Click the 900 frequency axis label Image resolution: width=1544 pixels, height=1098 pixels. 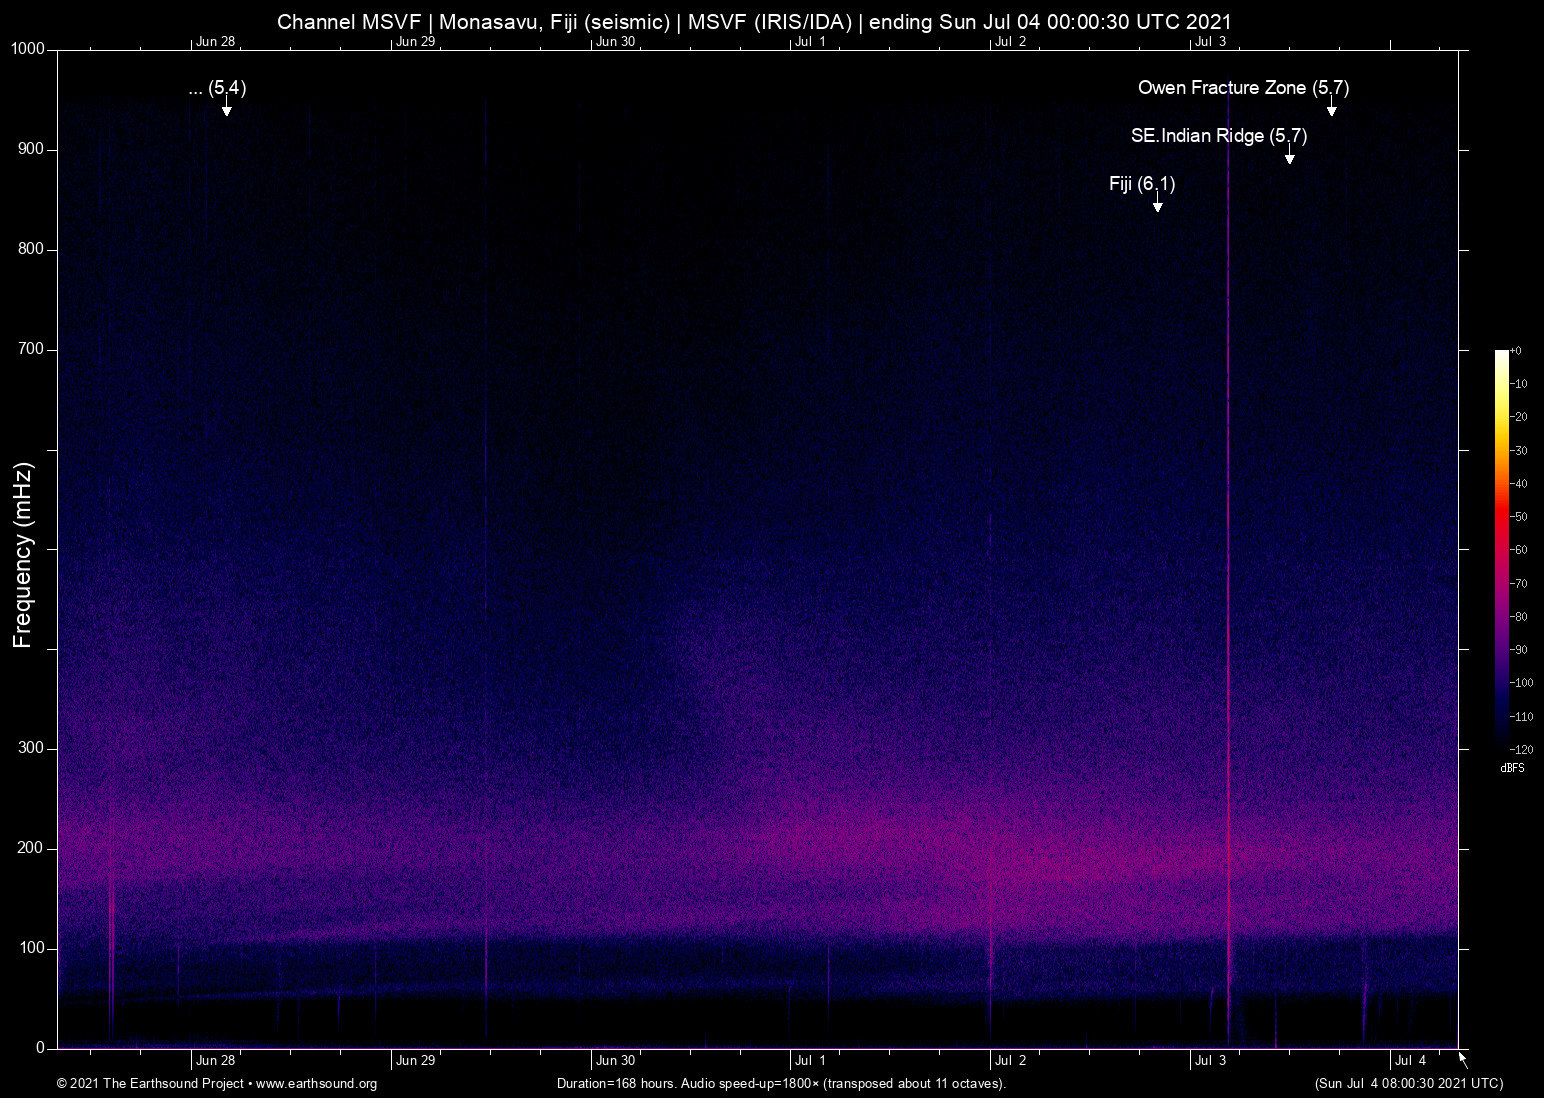click(32, 149)
